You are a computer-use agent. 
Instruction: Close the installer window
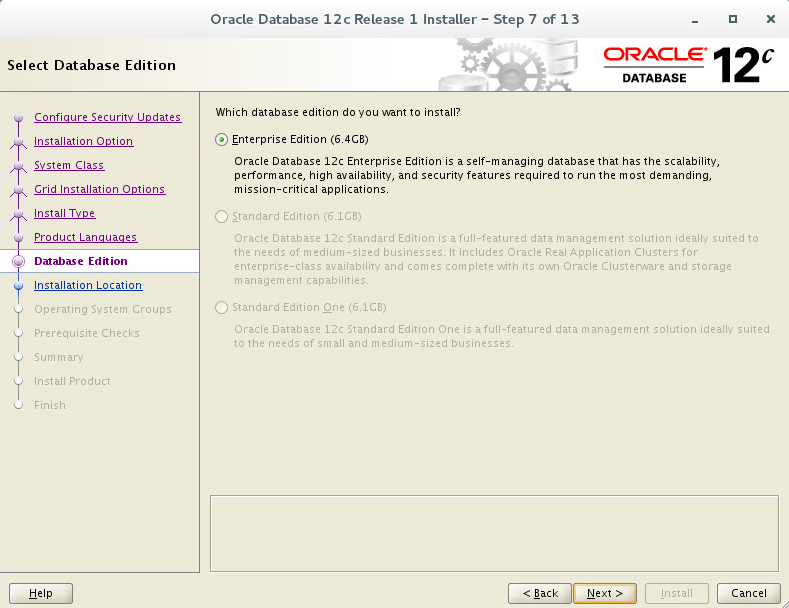coord(770,19)
